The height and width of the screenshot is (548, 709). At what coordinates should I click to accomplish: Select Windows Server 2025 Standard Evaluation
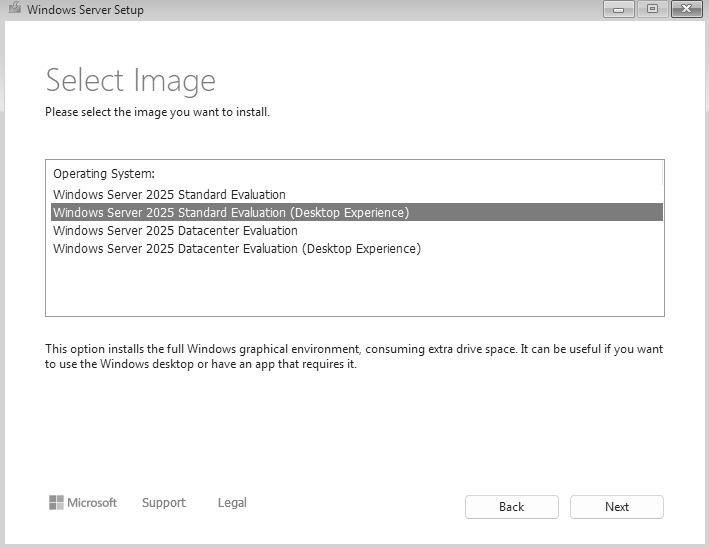click(357, 194)
